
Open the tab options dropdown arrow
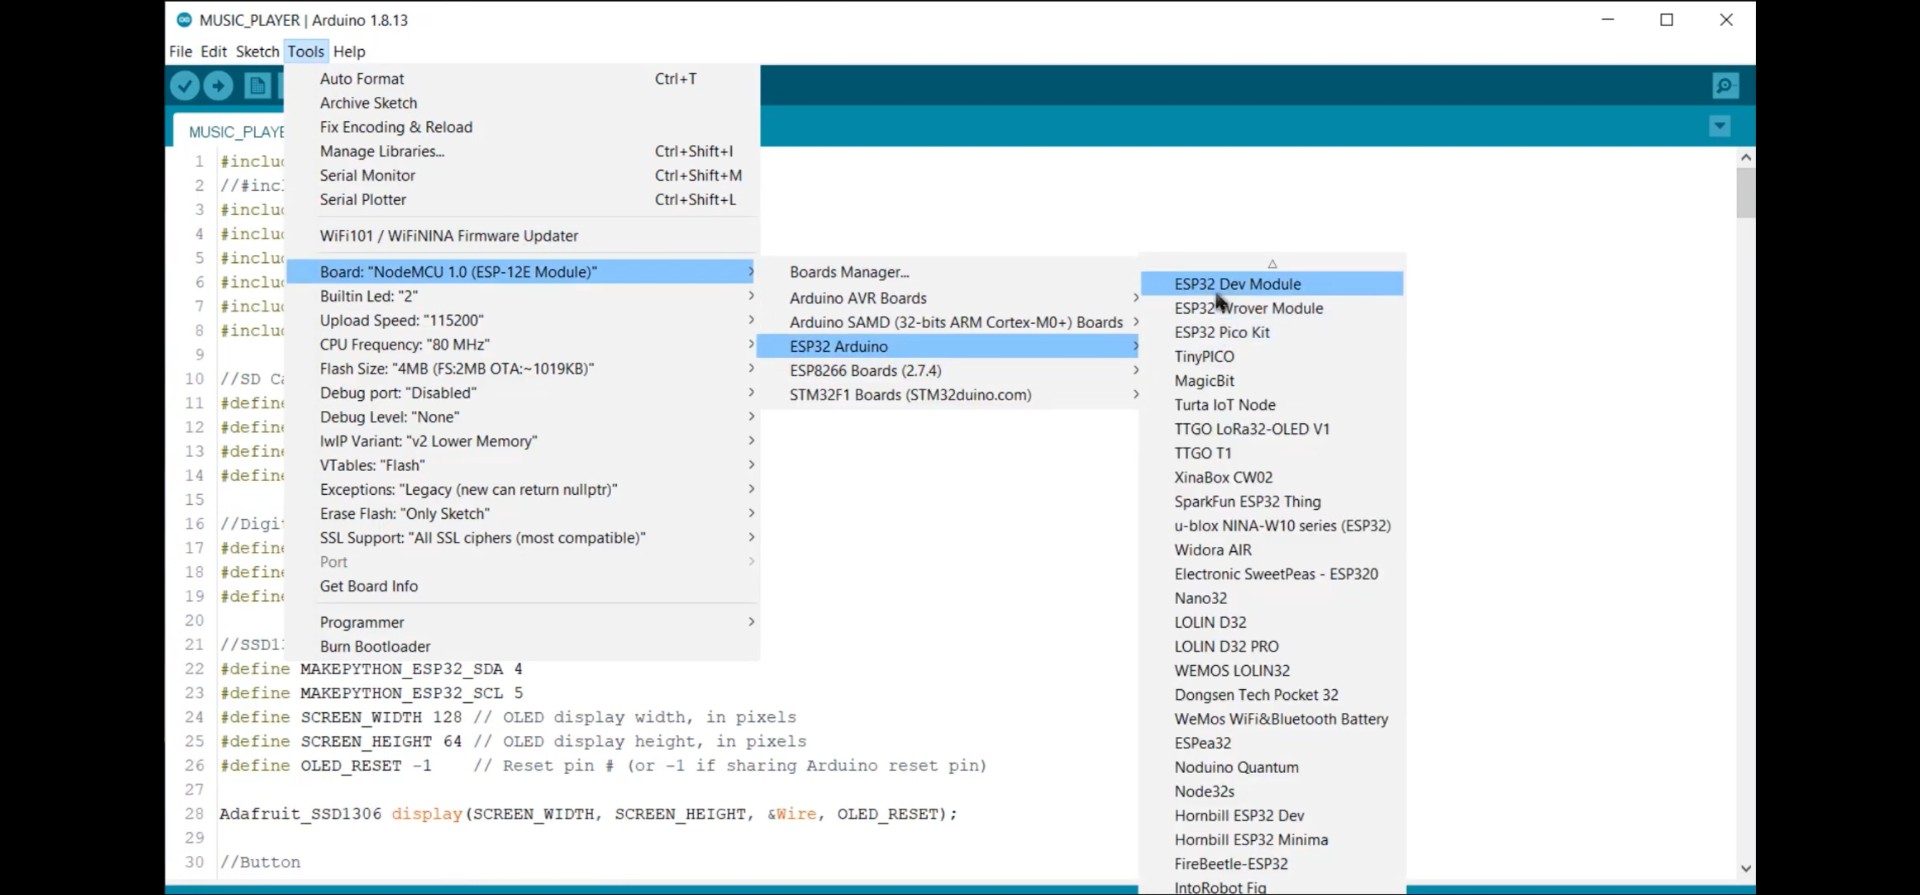1720,126
